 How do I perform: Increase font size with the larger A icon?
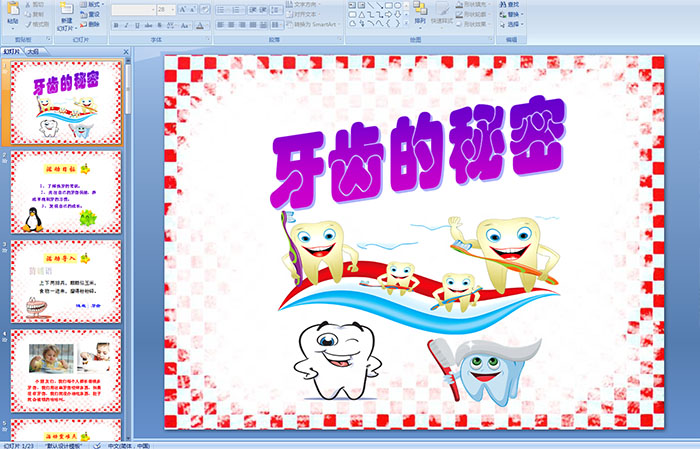tap(183, 9)
